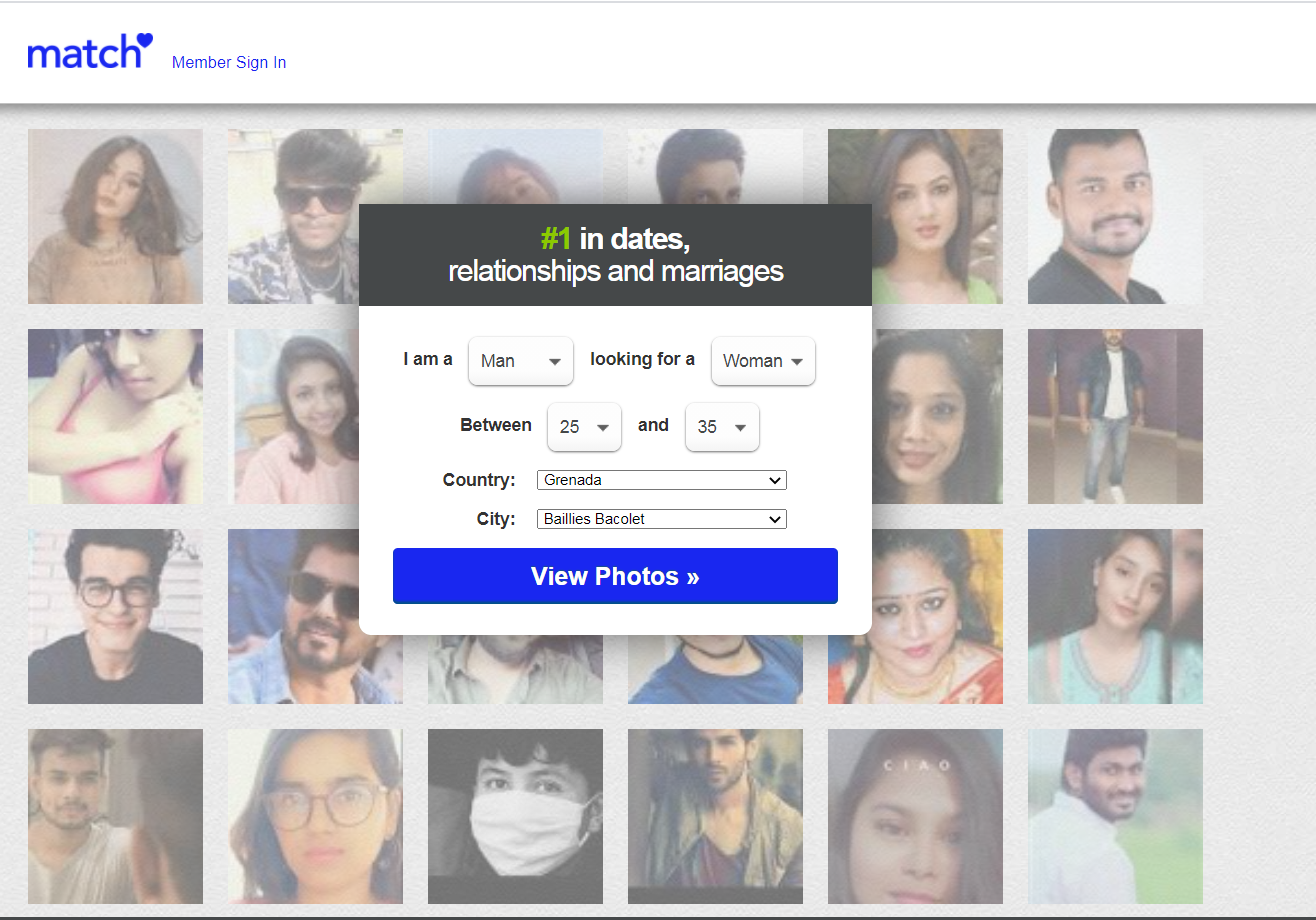Expand the minimum age 25 dropdown
This screenshot has height=920, width=1316.
[x=585, y=427]
